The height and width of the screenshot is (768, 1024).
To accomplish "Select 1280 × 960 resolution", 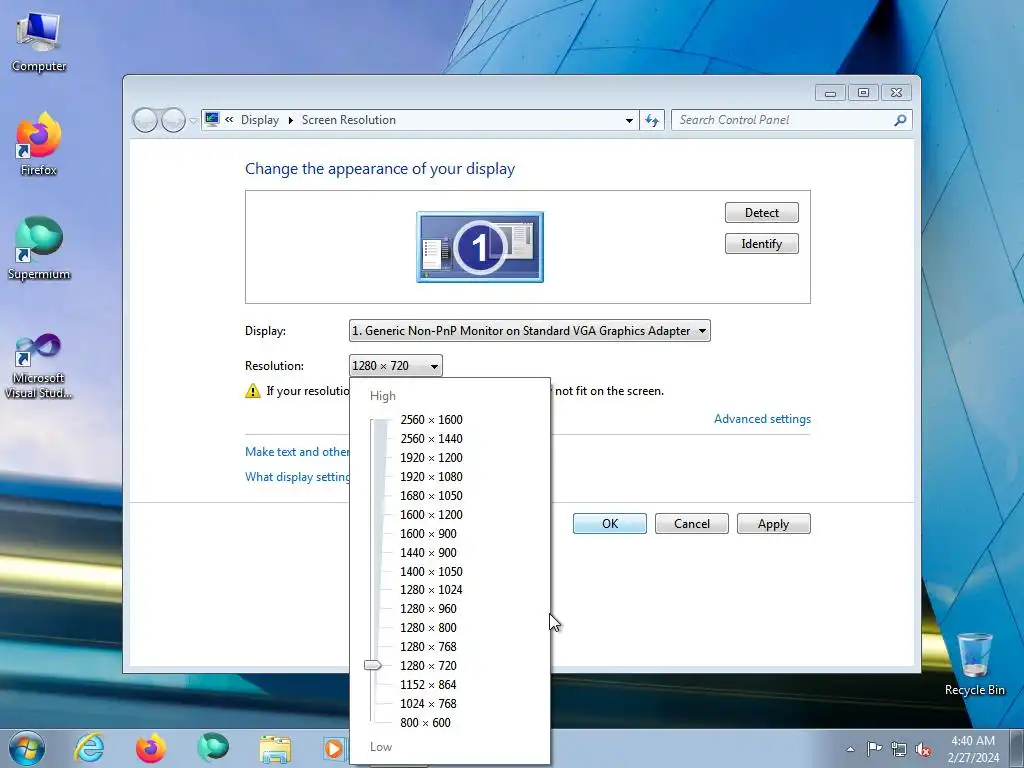I will 428,609.
